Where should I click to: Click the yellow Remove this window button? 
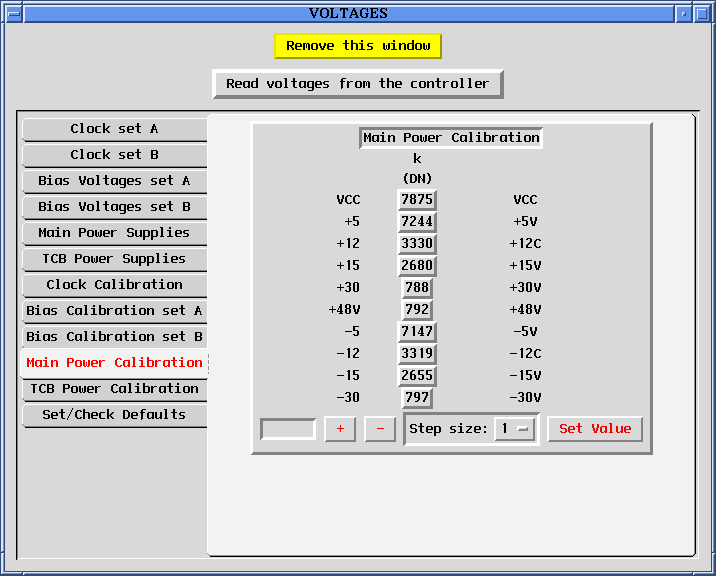pyautogui.click(x=358, y=46)
